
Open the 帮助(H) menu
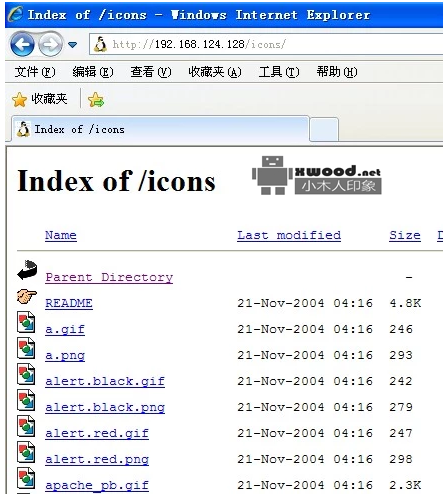click(337, 72)
